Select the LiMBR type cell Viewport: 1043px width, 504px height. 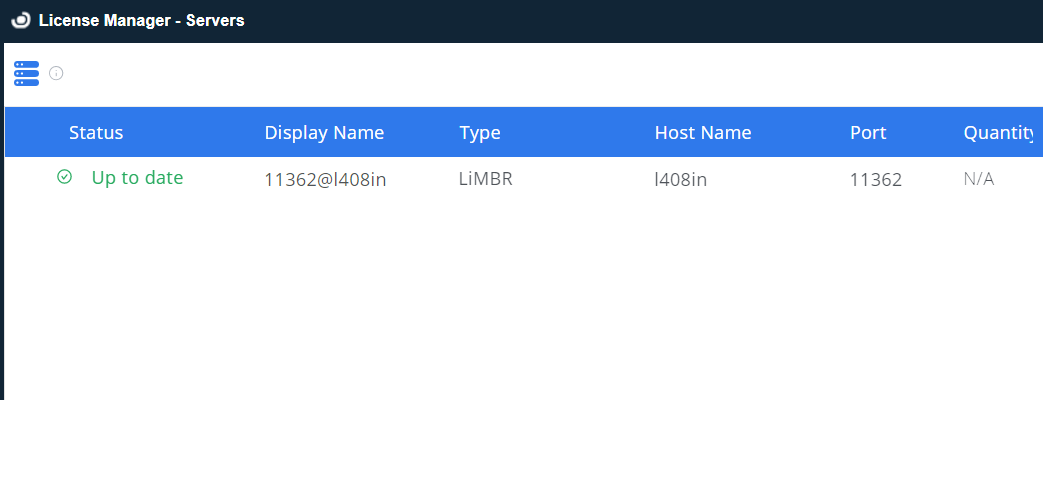486,180
